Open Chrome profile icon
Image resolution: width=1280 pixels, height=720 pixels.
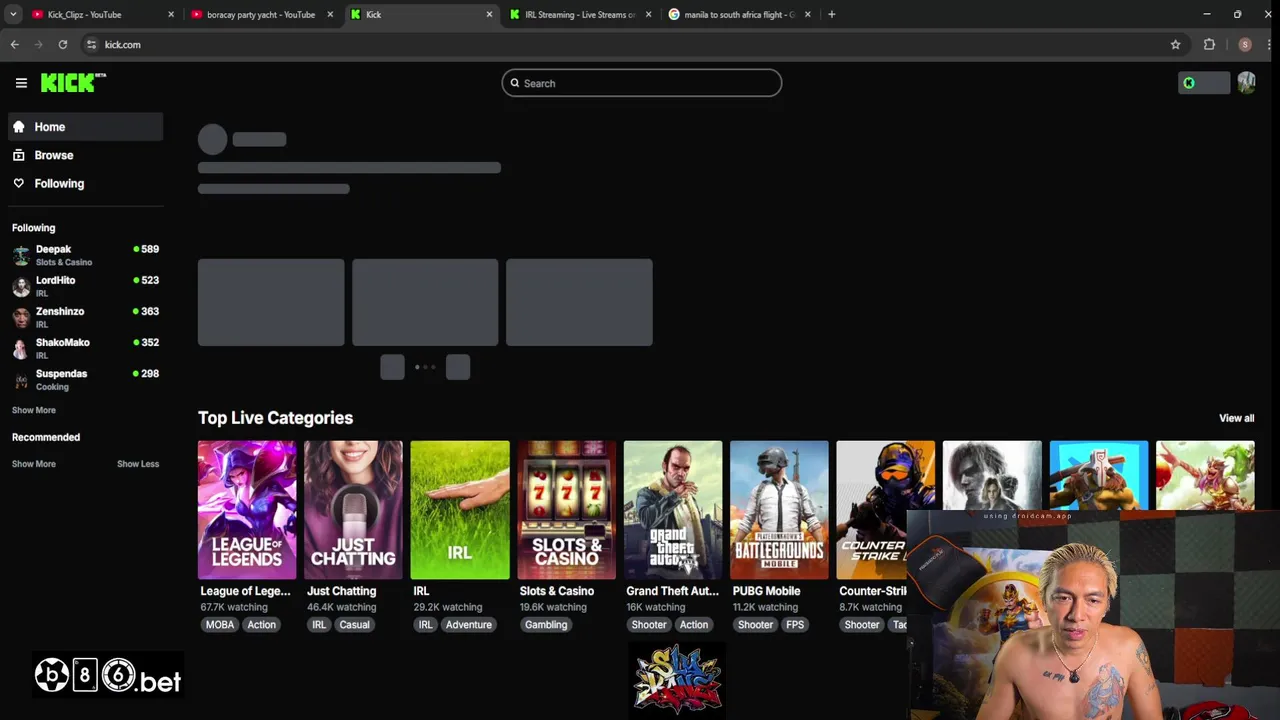[x=1244, y=44]
